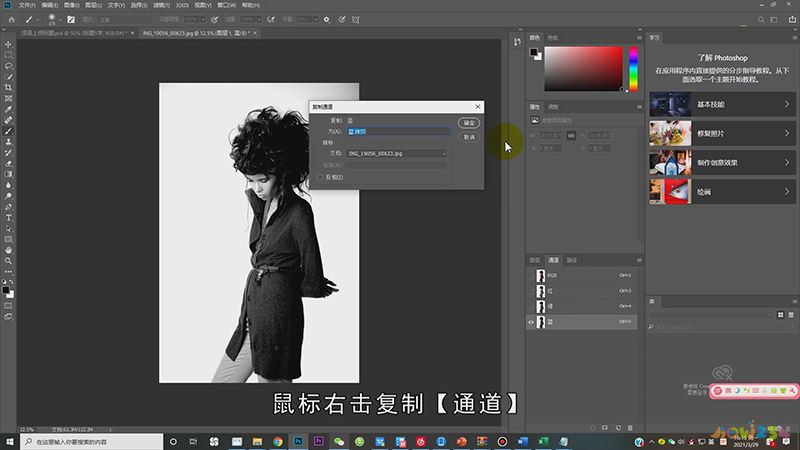Expand the Painting tutorial chevron

click(x=787, y=192)
